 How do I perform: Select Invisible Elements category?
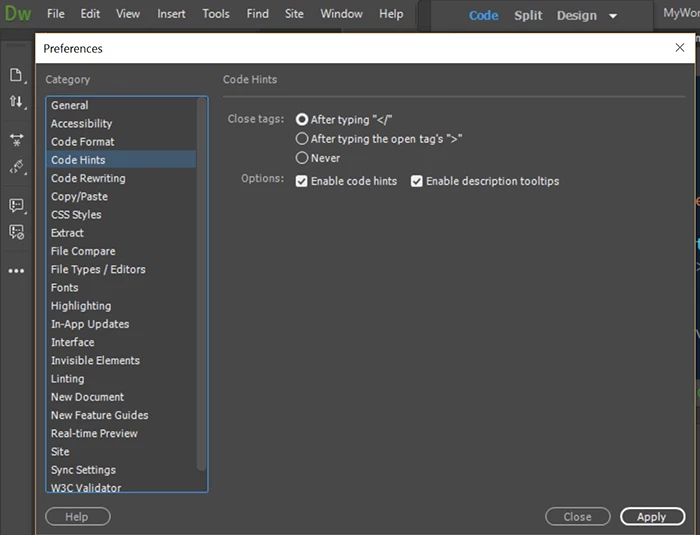coord(121,360)
